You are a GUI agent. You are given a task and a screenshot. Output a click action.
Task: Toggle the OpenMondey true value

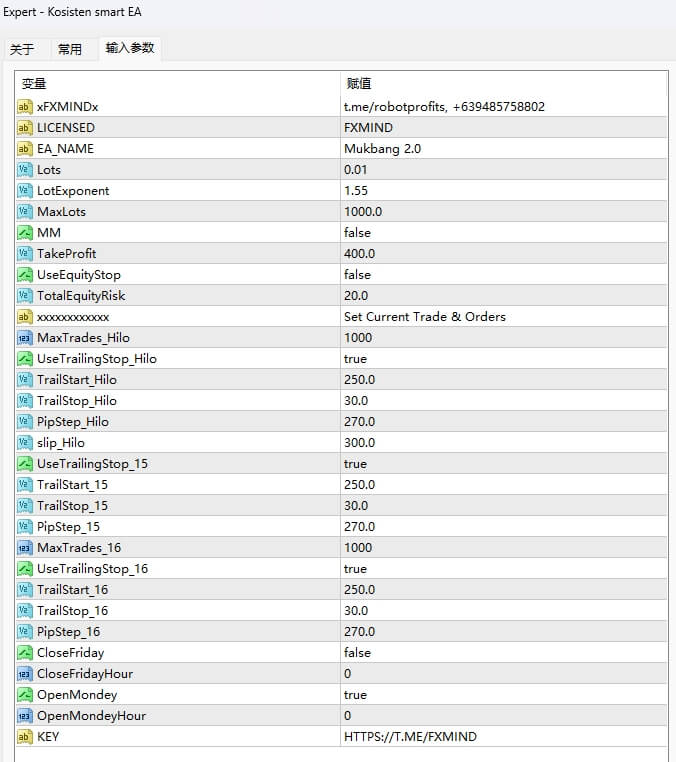(356, 695)
